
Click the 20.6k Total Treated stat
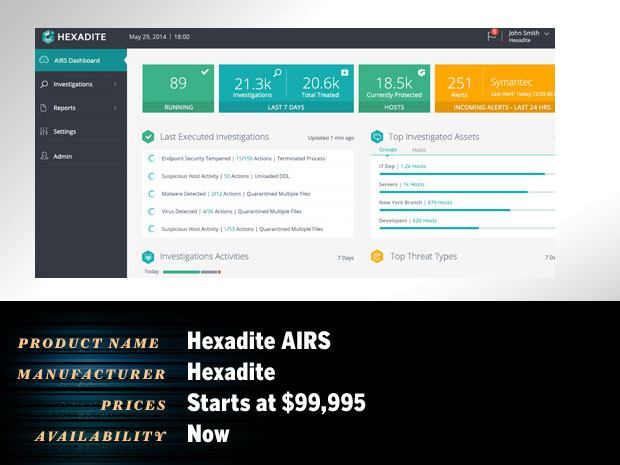(321, 87)
